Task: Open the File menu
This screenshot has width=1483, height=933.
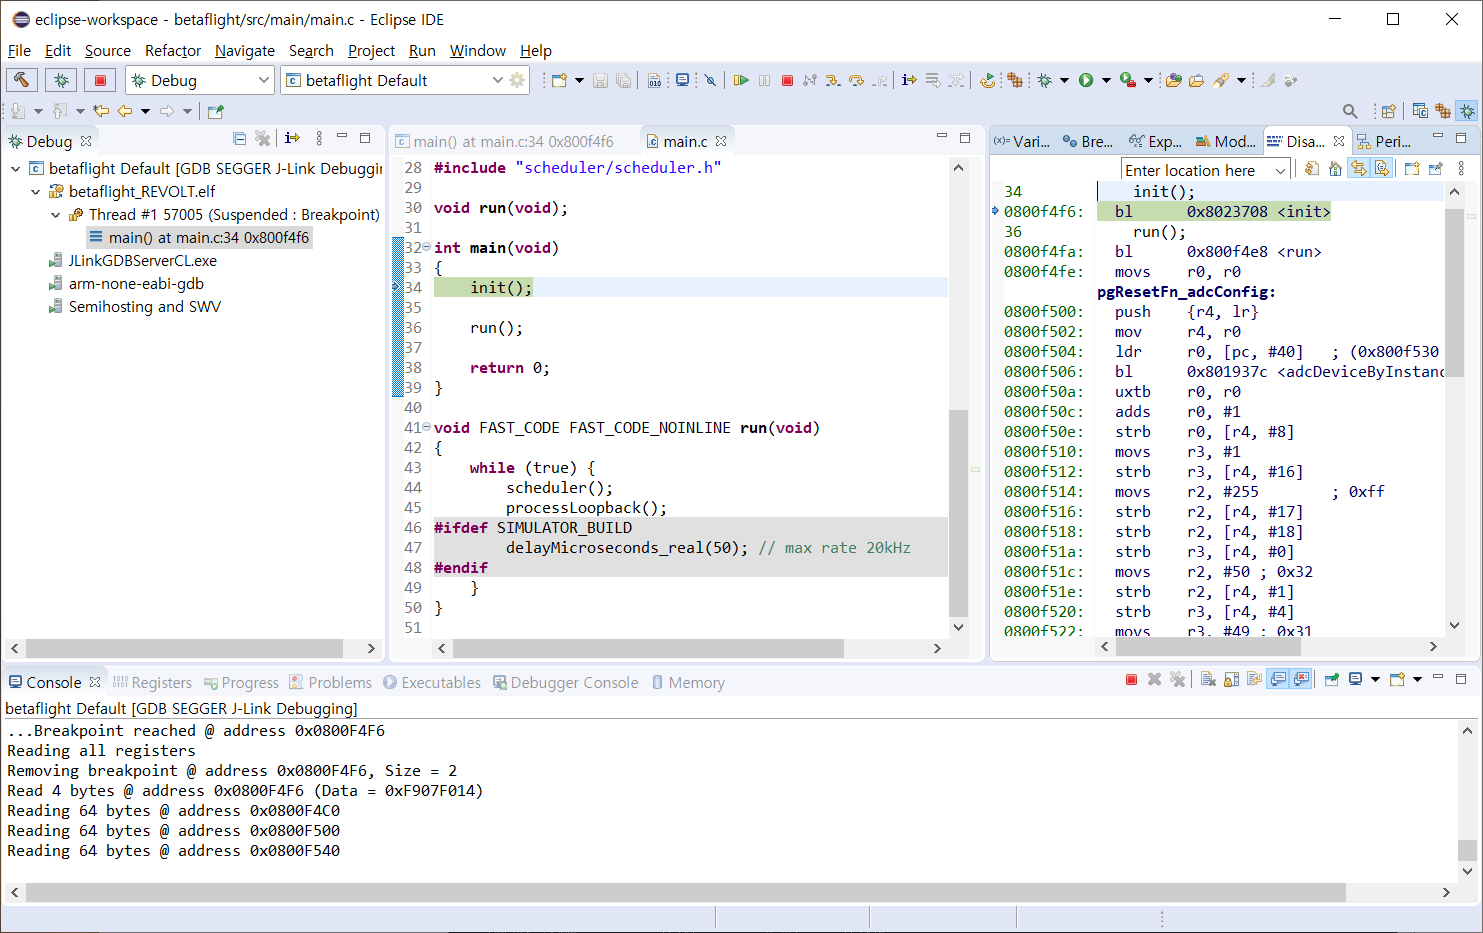Action: pyautogui.click(x=19, y=51)
